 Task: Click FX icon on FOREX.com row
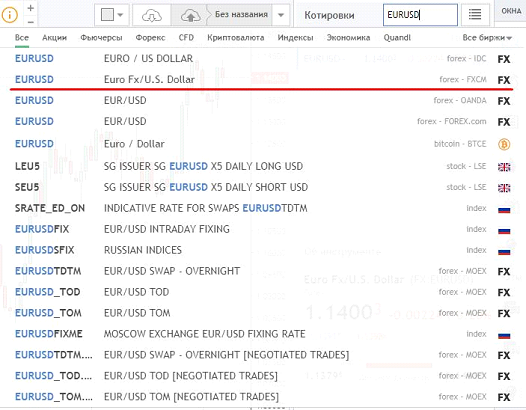(x=504, y=122)
